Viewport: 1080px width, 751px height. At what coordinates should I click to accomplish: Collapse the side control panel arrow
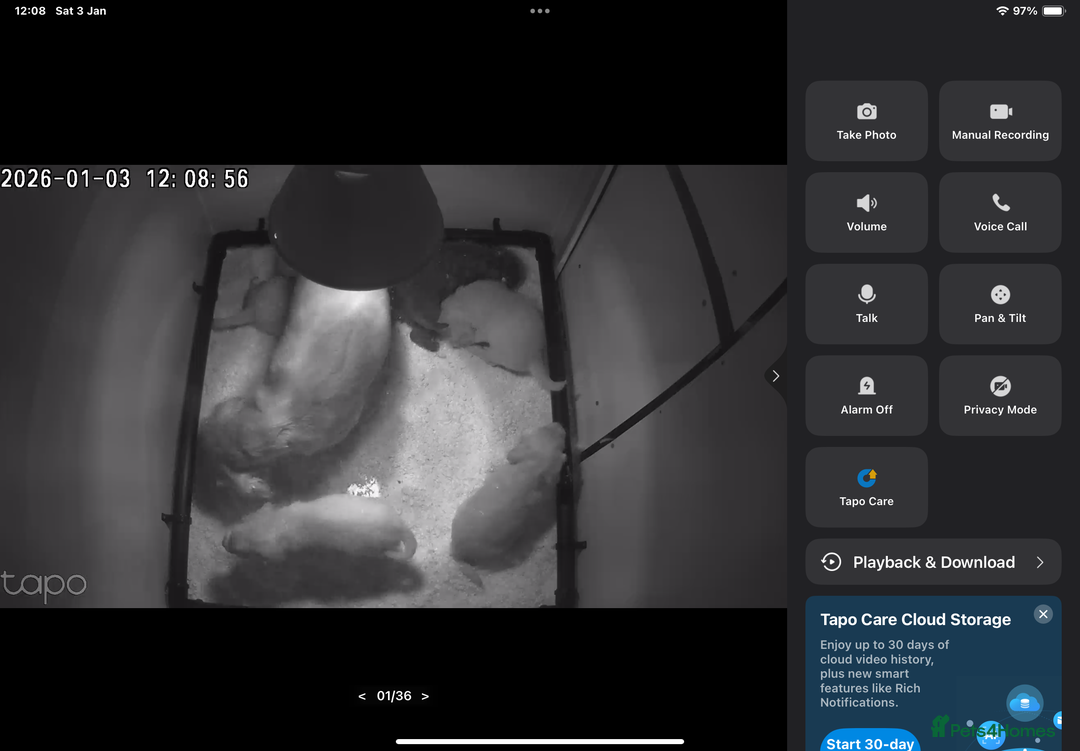tap(776, 376)
